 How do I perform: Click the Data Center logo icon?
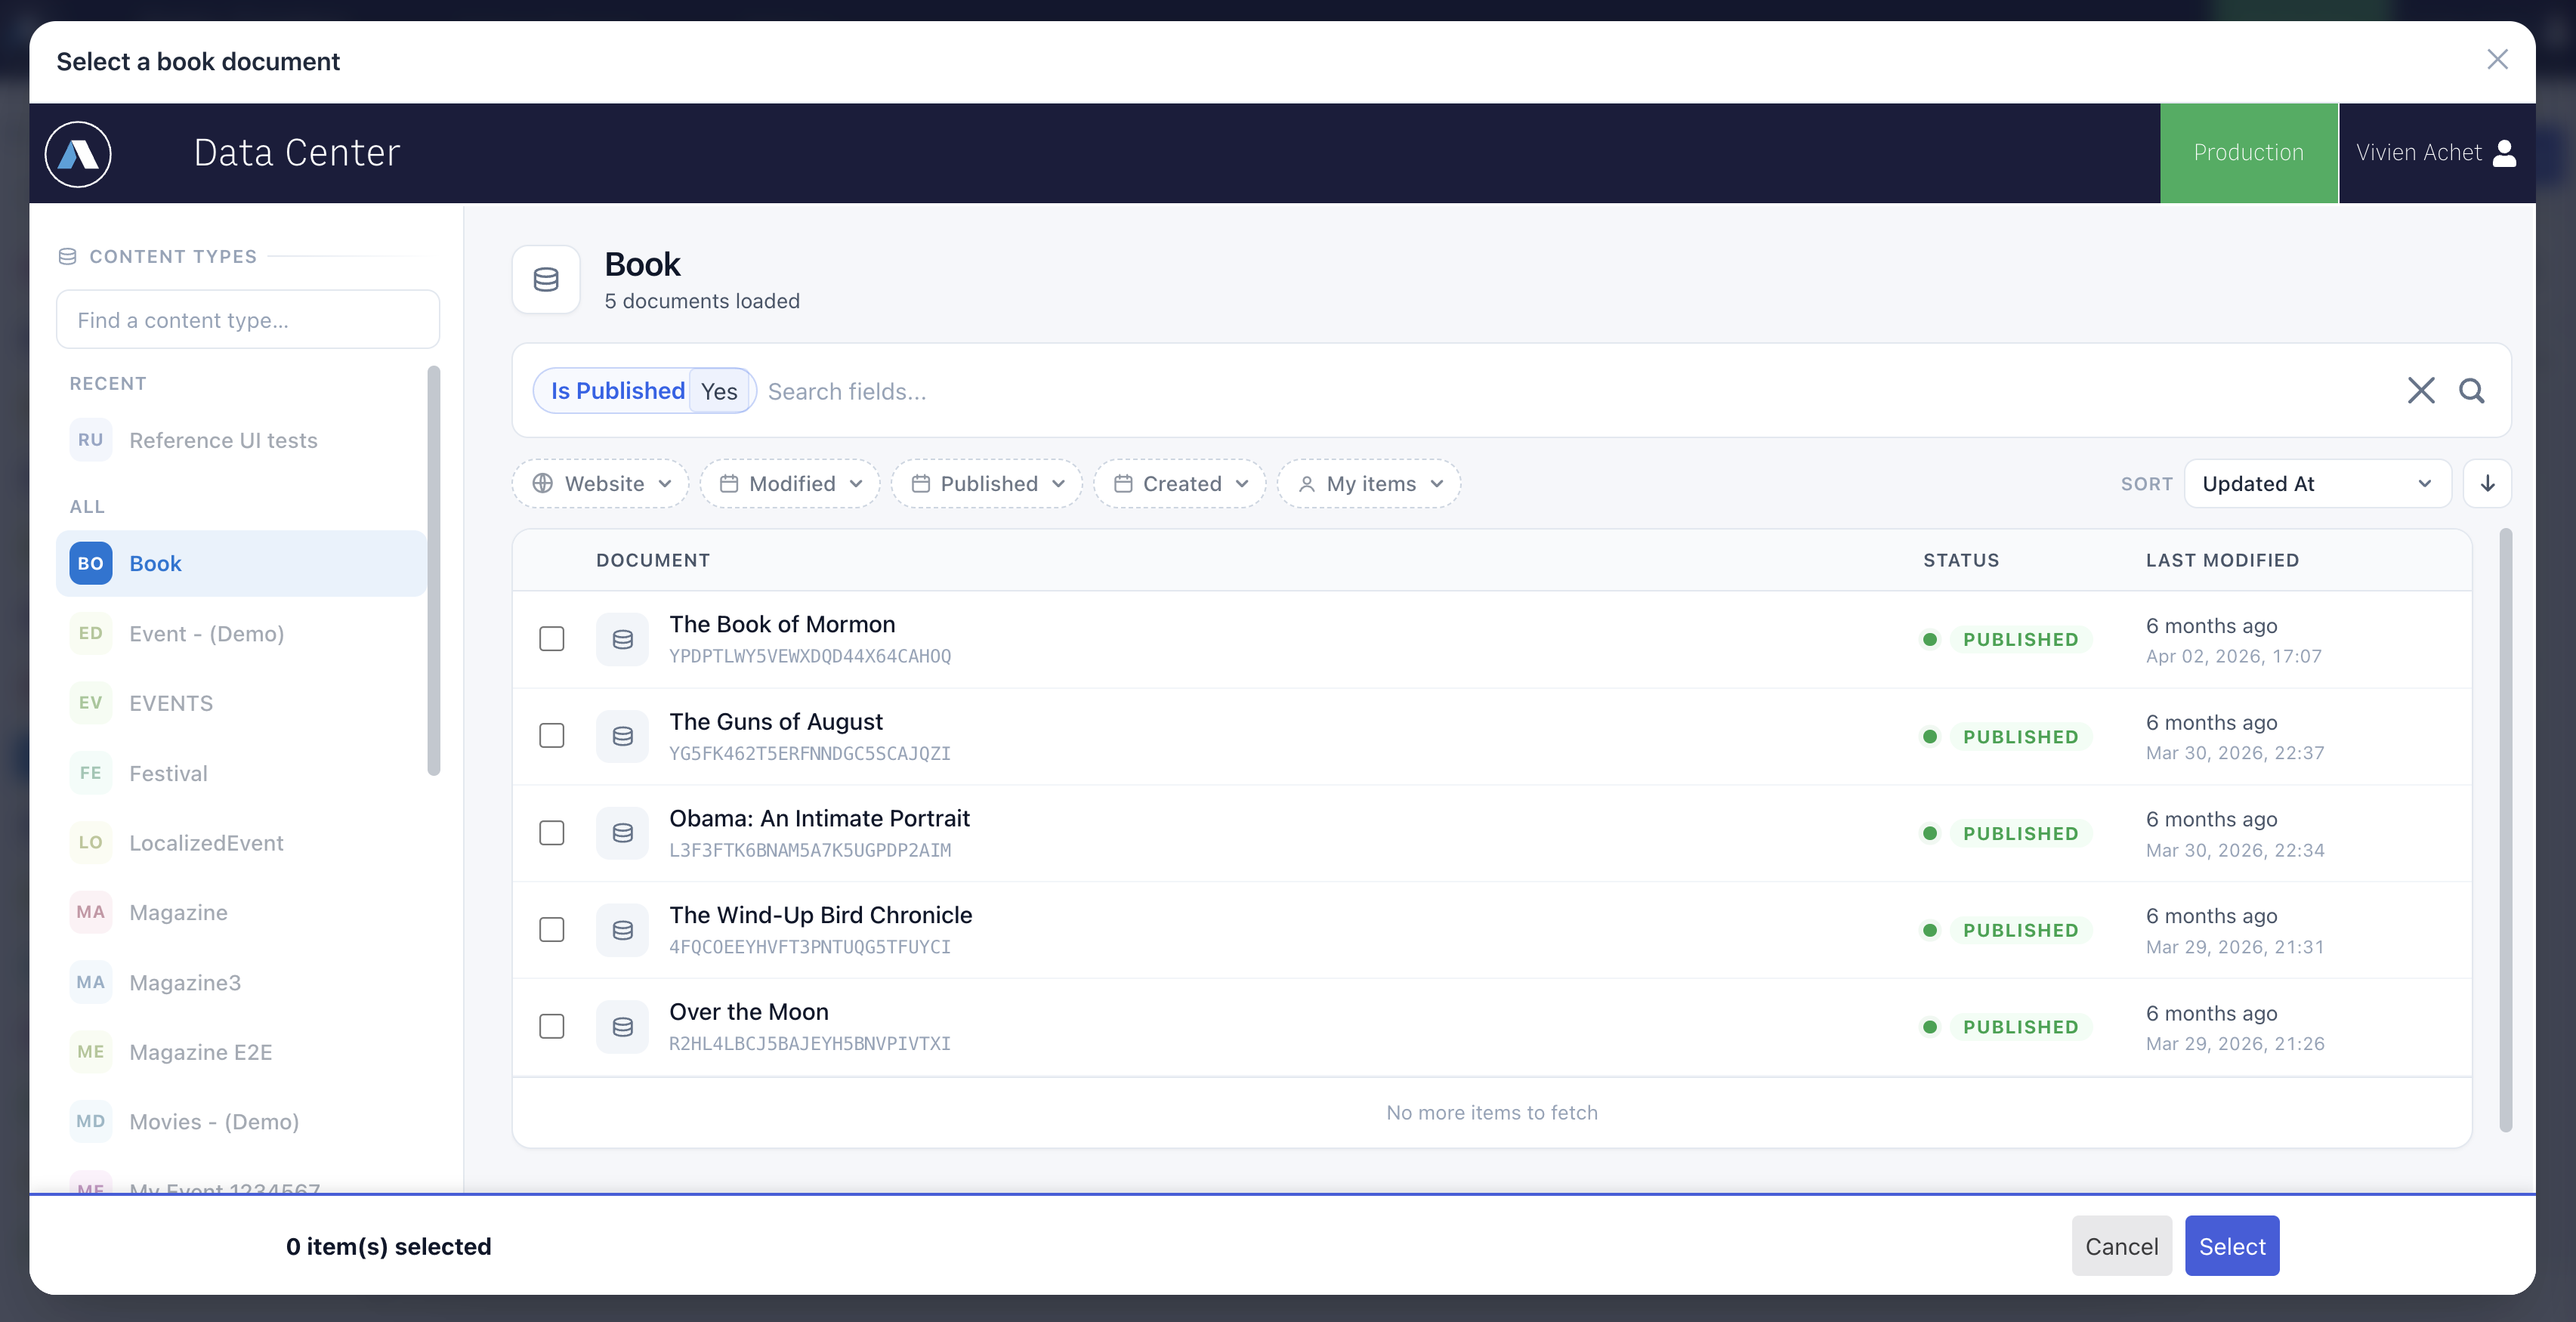[78, 154]
